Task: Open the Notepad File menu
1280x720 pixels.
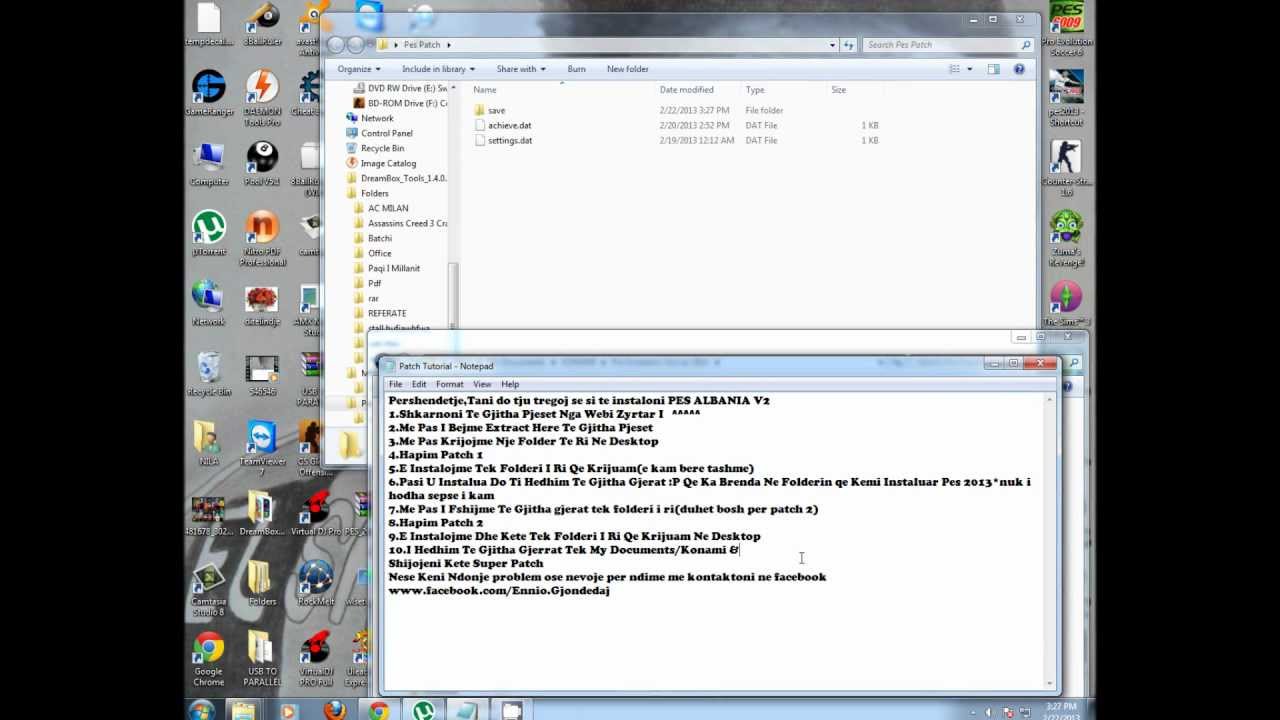Action: tap(396, 384)
